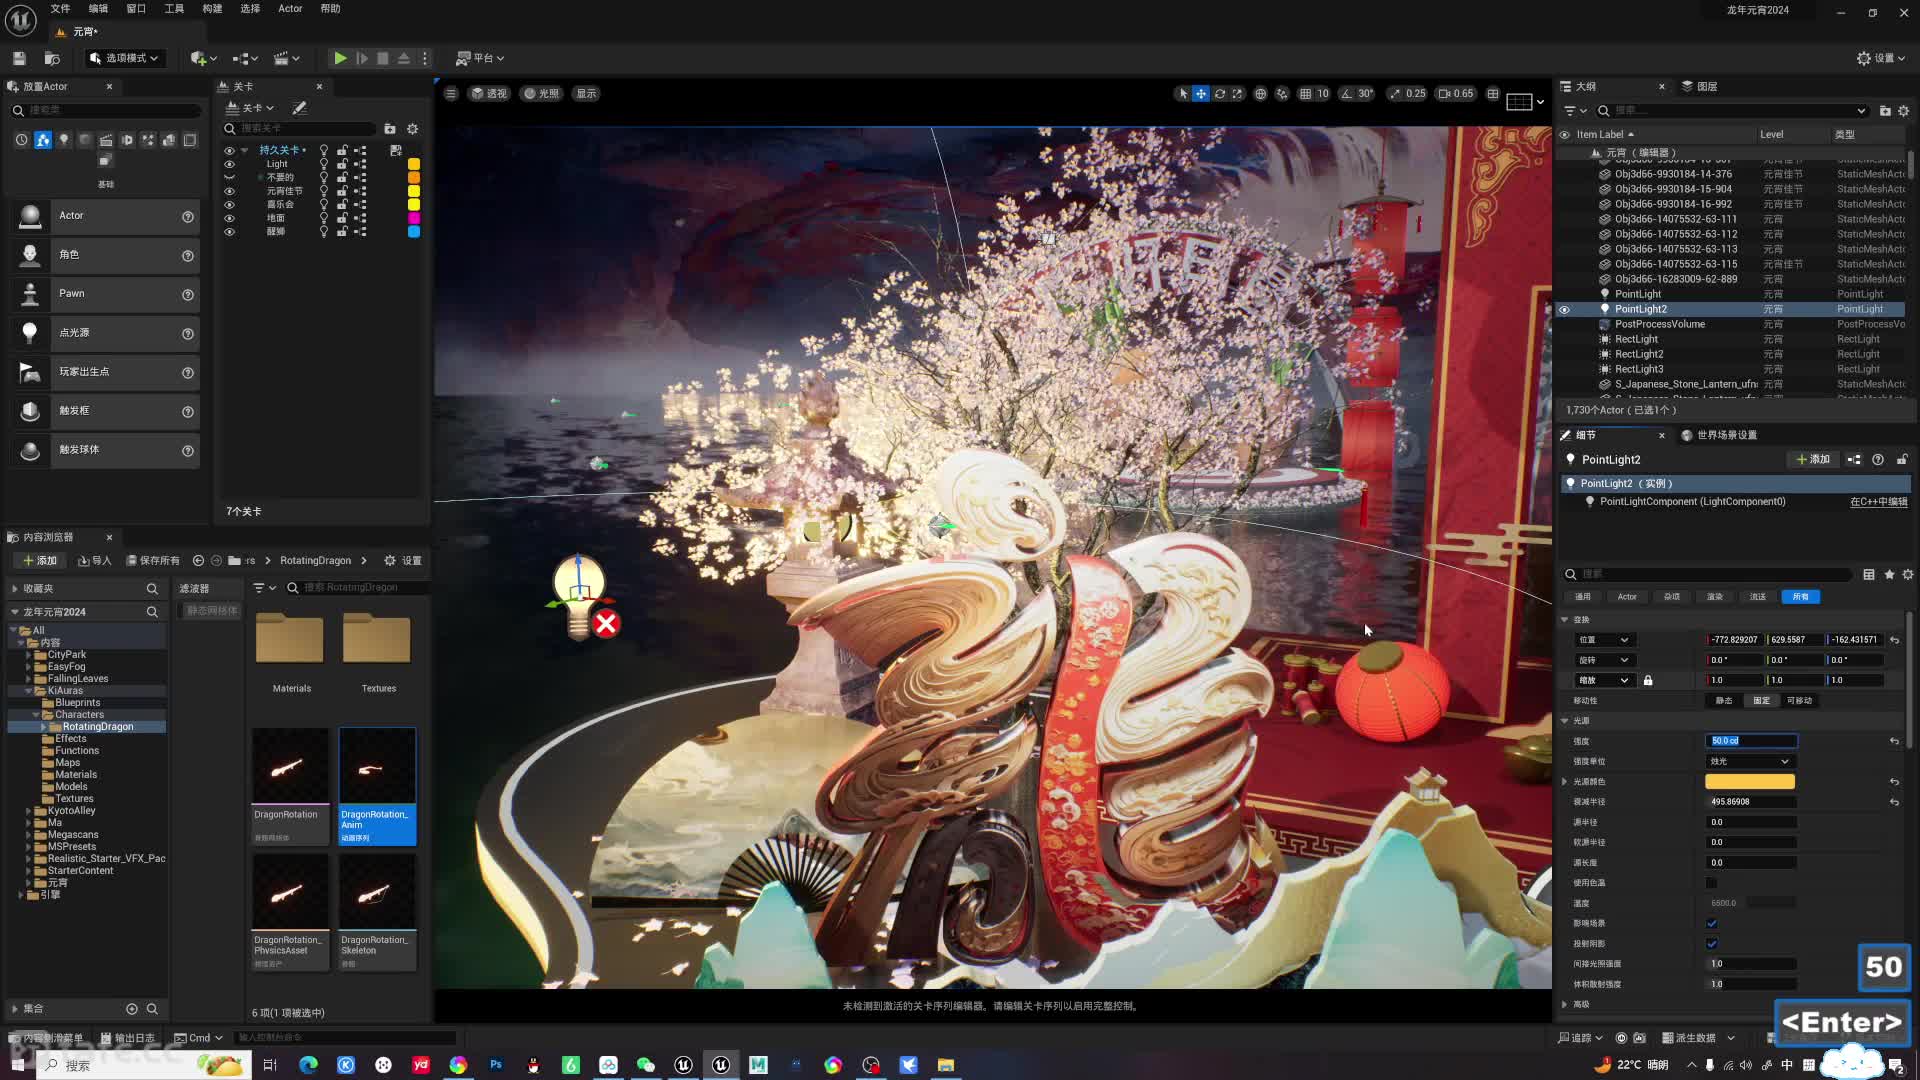The width and height of the screenshot is (1920, 1080).
Task: Toggle surface snapping icon in viewport
Action: [x=1282, y=93]
